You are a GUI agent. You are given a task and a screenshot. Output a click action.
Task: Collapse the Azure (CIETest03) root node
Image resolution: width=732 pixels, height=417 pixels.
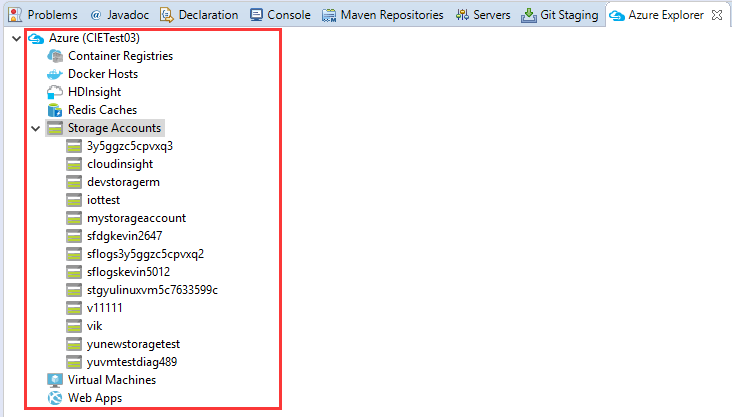click(x=14, y=38)
